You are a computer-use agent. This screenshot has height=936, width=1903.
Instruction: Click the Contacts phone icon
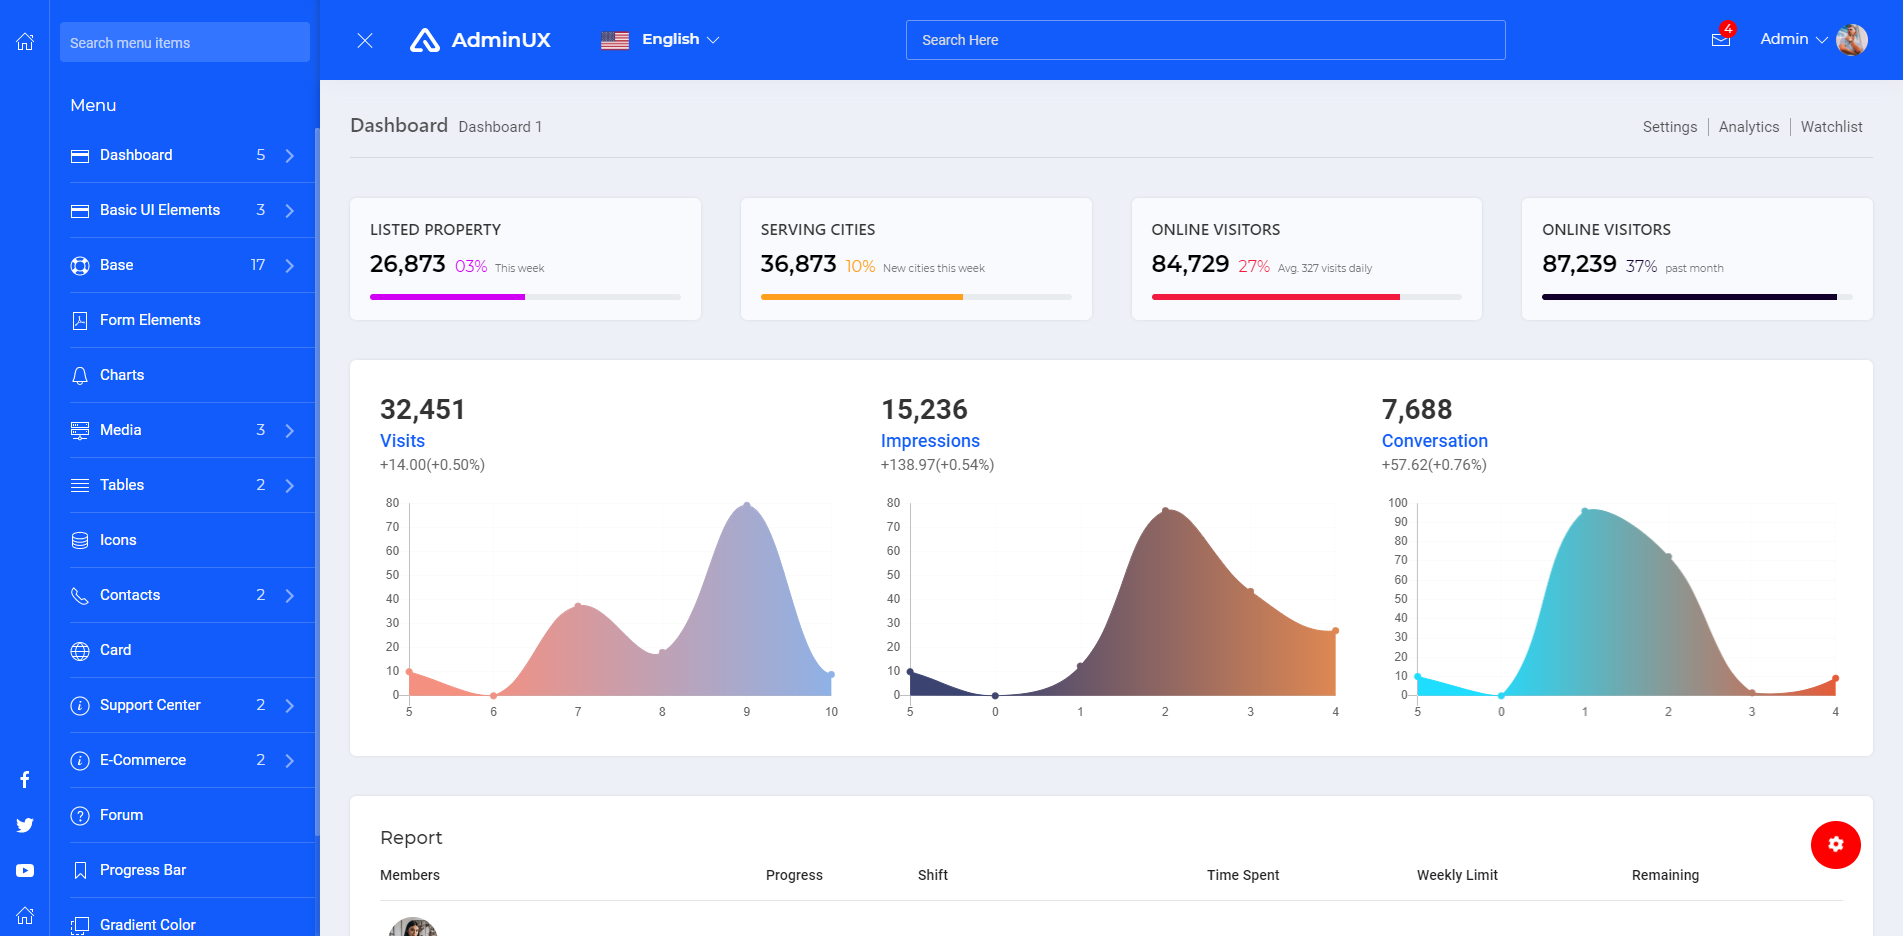[x=80, y=596]
